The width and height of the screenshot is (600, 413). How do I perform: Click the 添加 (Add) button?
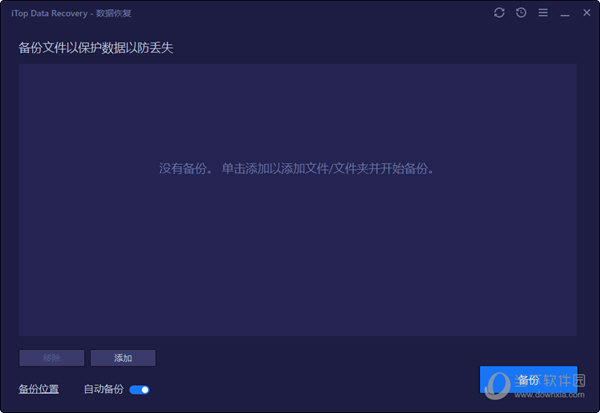click(123, 358)
